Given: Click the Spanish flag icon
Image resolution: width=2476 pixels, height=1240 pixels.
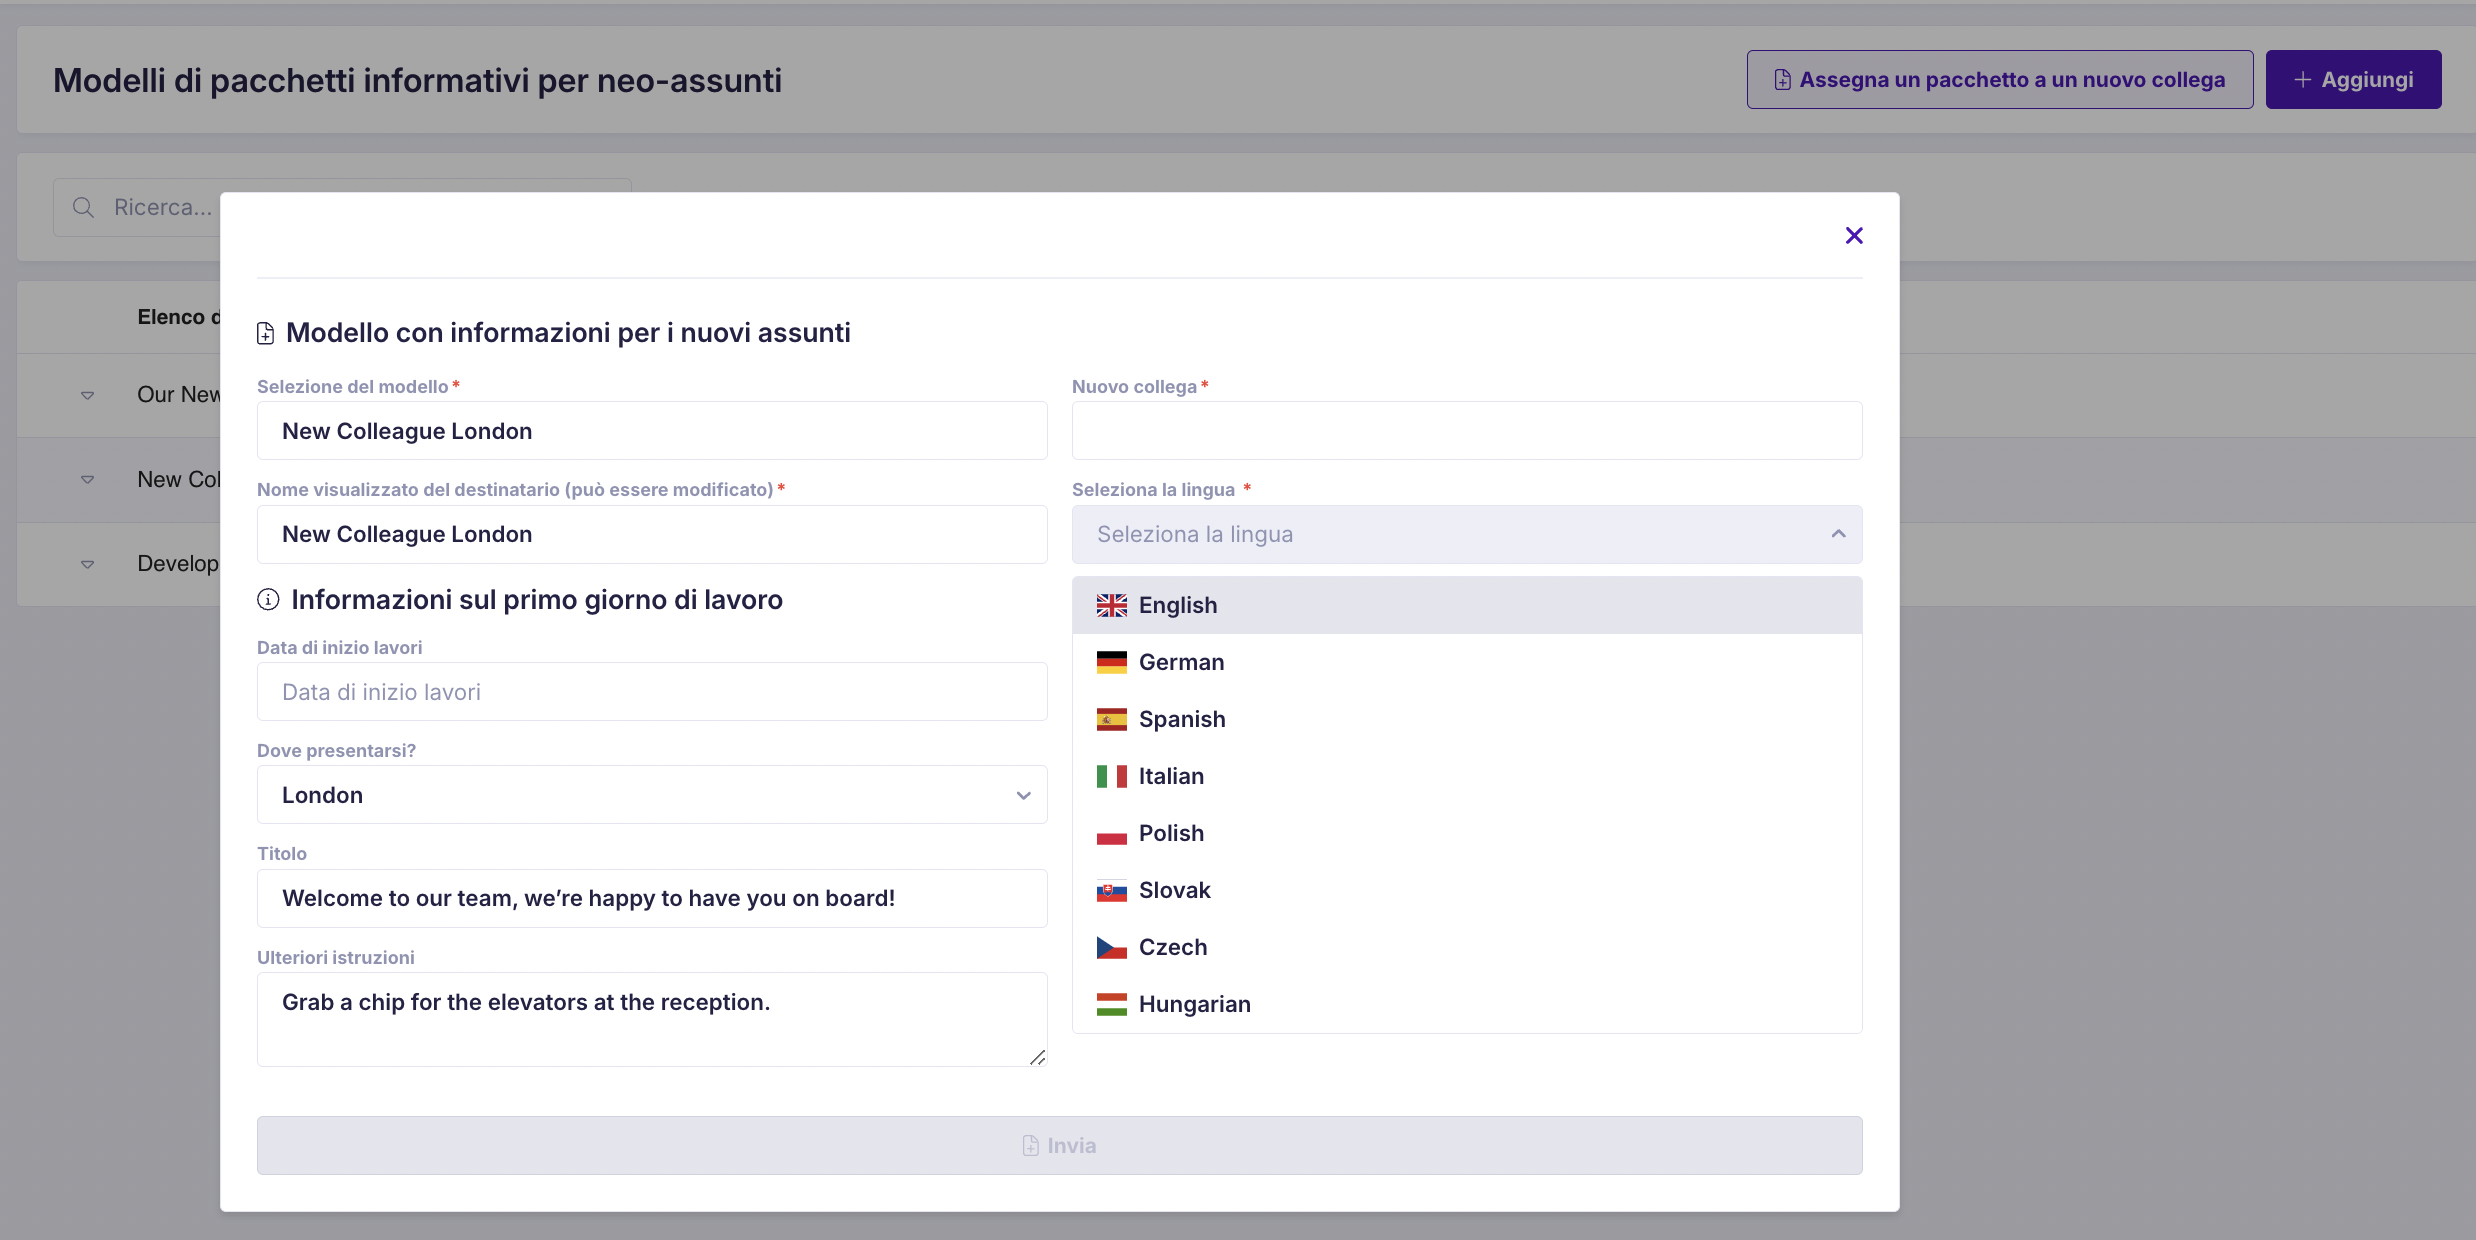Looking at the screenshot, I should pyautogui.click(x=1111, y=719).
